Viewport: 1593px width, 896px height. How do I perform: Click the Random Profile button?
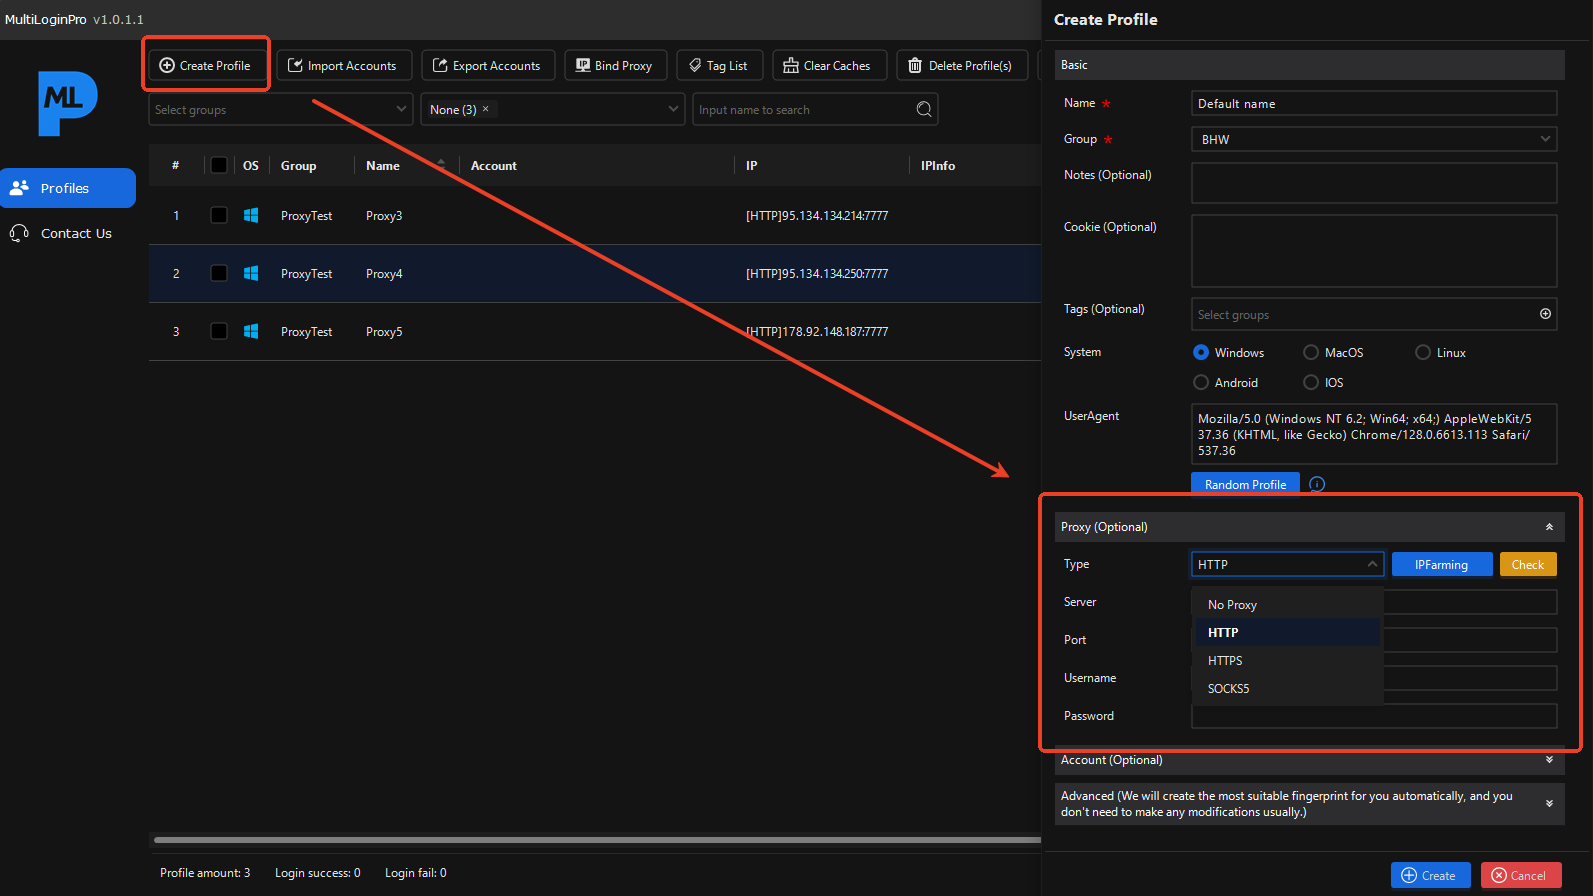tap(1245, 484)
